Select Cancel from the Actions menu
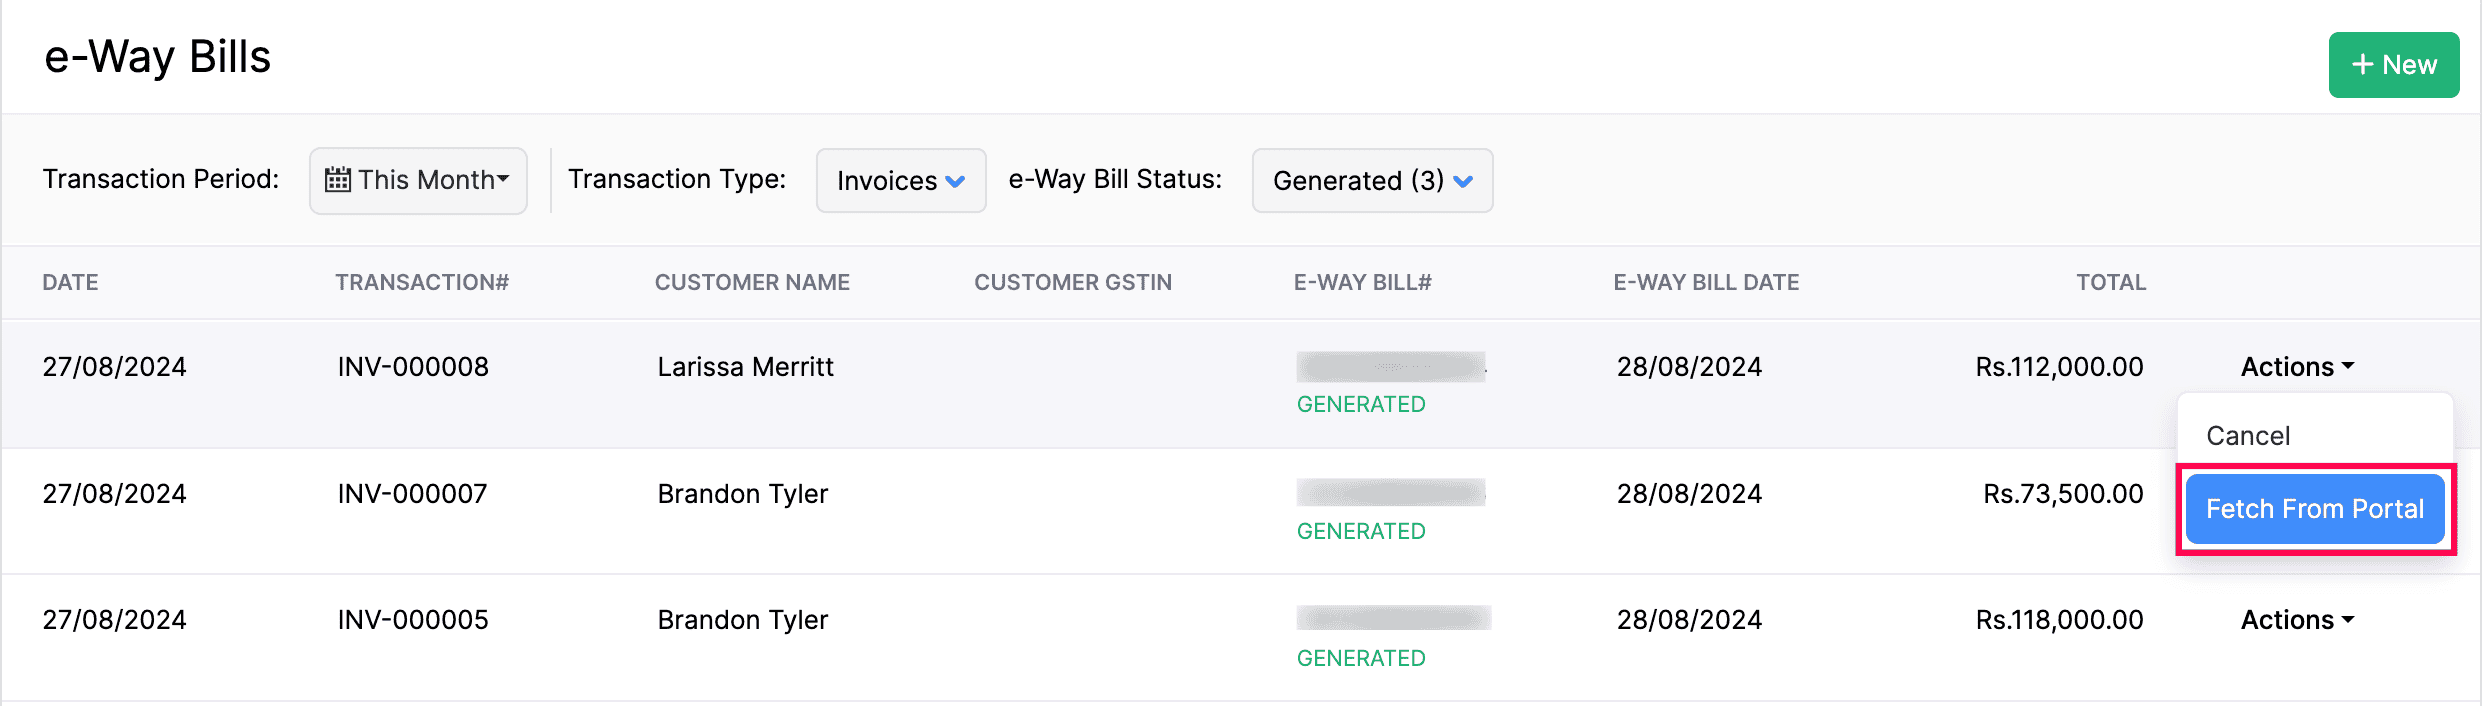This screenshot has width=2482, height=706. pos(2248,436)
